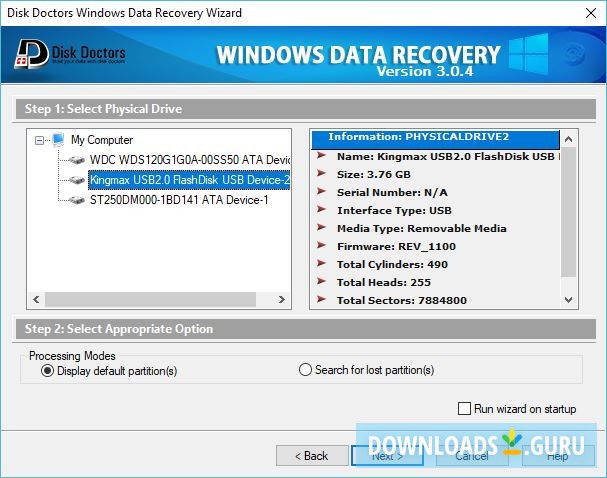Select Kingmax USB2.0 FlashDisk USB Device-2

[189, 180]
